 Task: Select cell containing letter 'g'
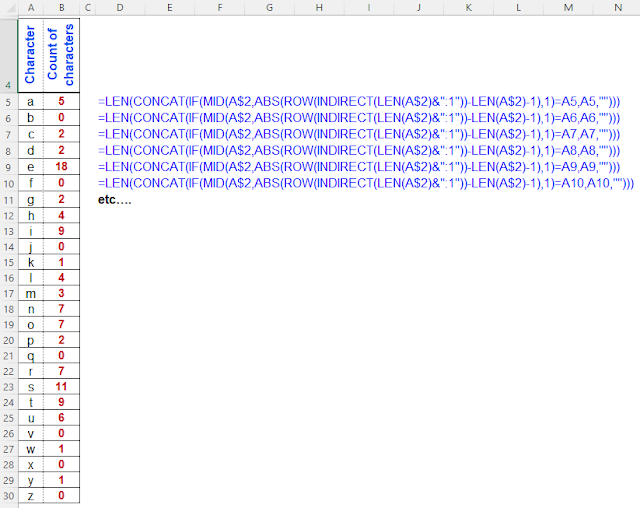click(31, 199)
